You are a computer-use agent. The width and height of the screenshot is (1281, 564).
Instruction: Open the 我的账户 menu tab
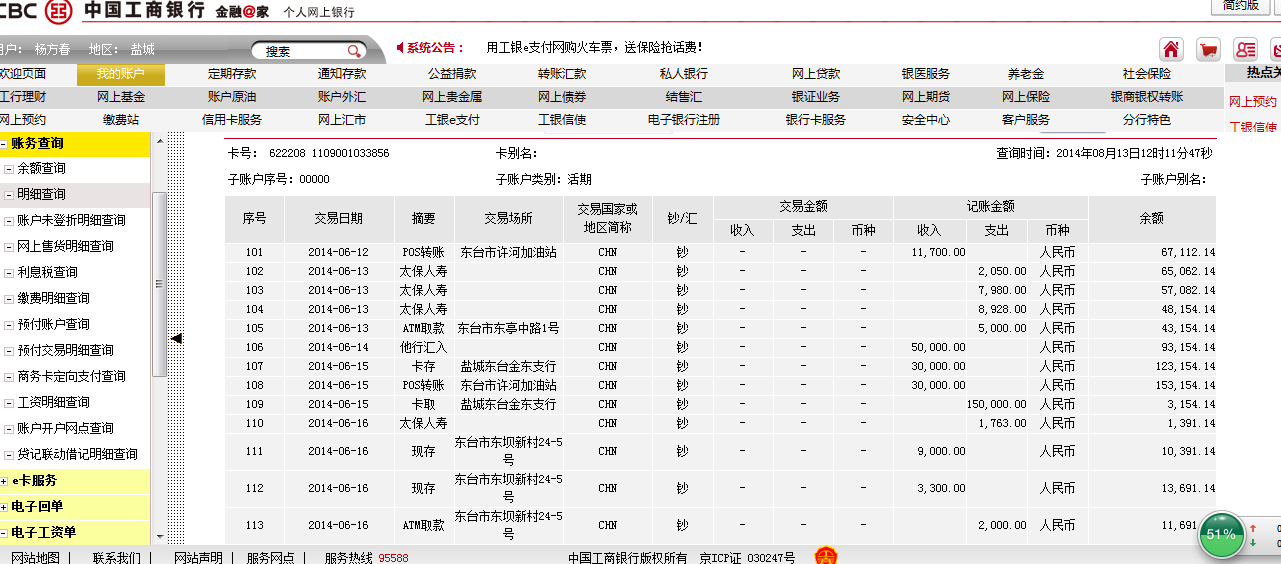120,74
